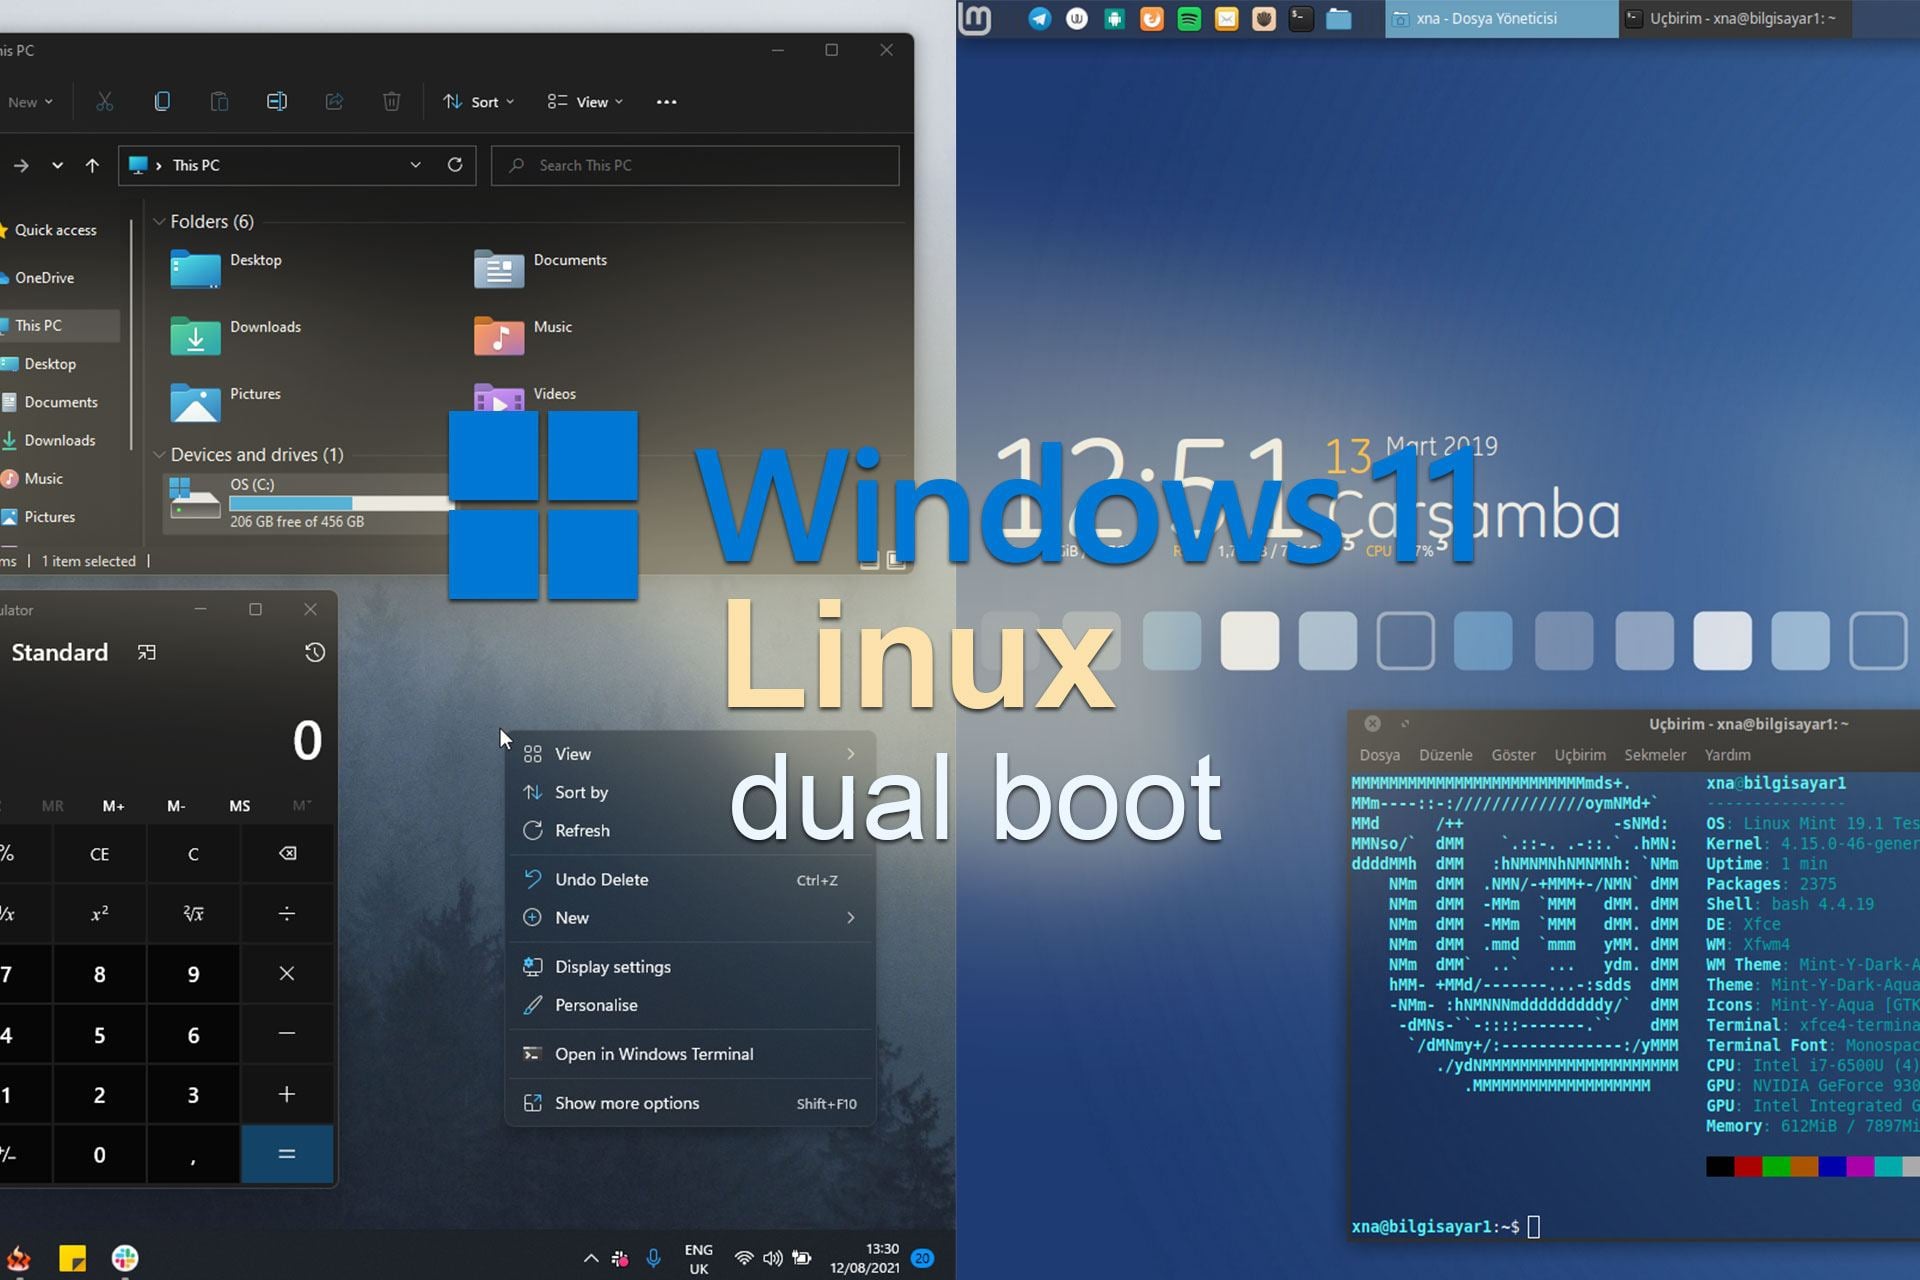The width and height of the screenshot is (1920, 1280).
Task: Click the red color block in terminal
Action: click(1747, 1166)
